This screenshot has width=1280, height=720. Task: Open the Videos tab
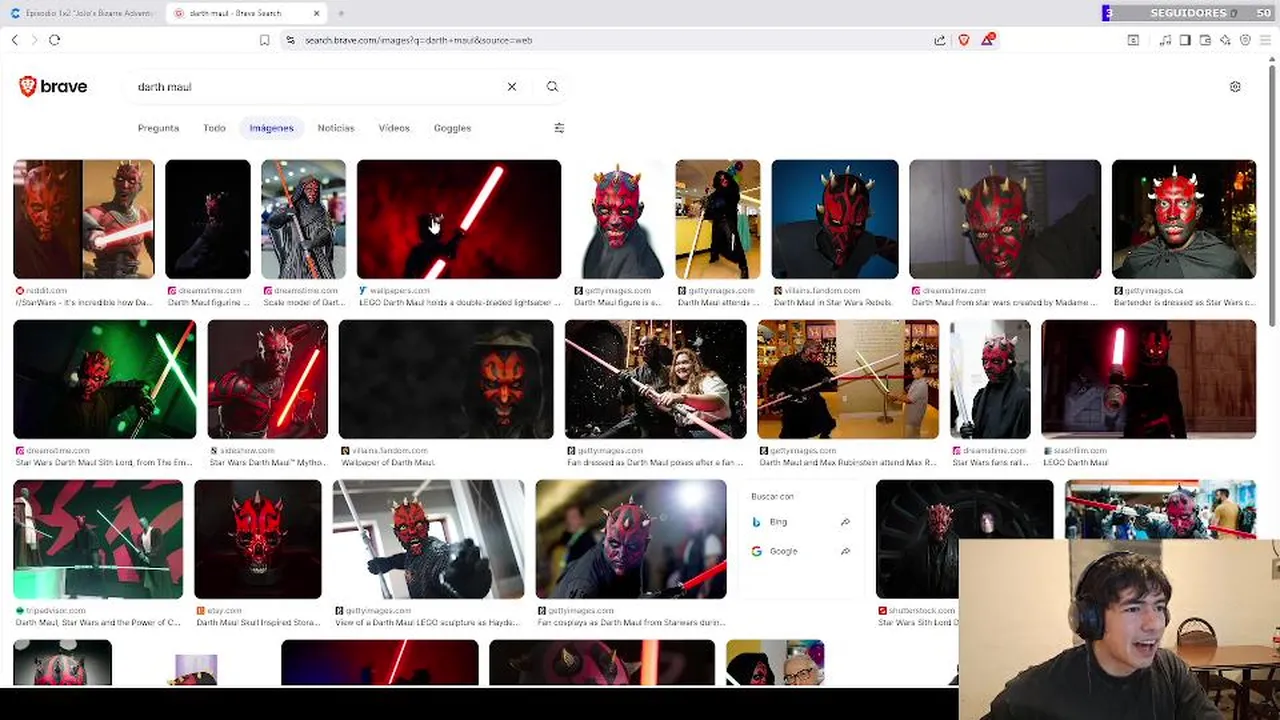(394, 128)
